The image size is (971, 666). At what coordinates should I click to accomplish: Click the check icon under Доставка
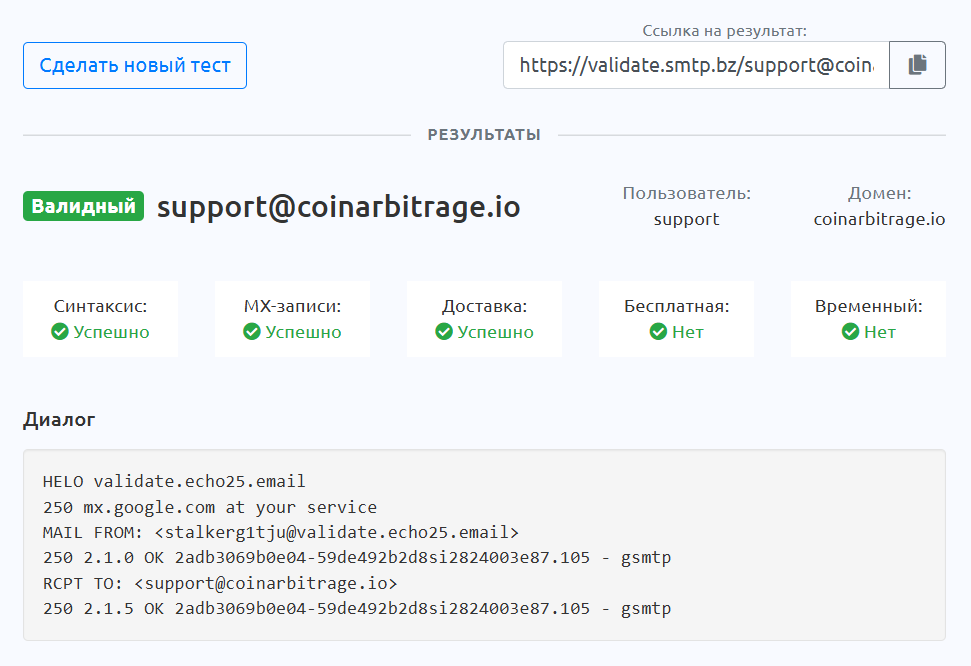point(444,332)
